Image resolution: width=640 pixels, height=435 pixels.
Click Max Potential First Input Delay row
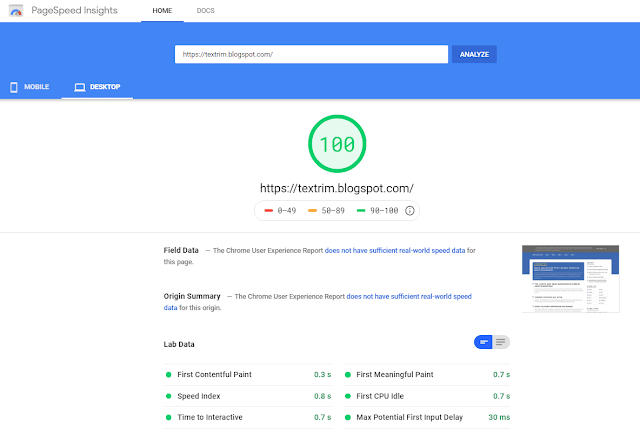427,417
